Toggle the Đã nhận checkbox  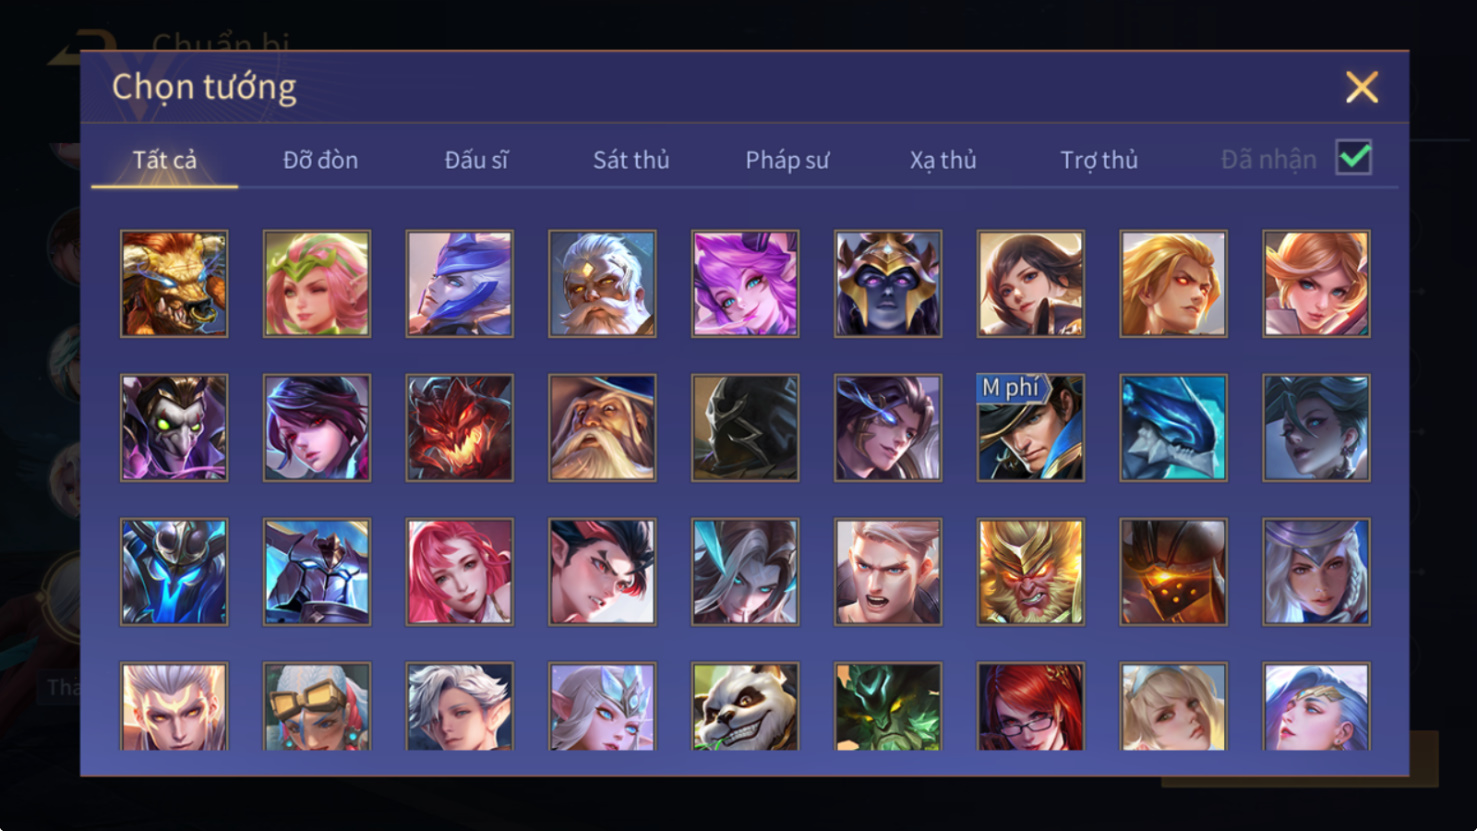click(1354, 158)
